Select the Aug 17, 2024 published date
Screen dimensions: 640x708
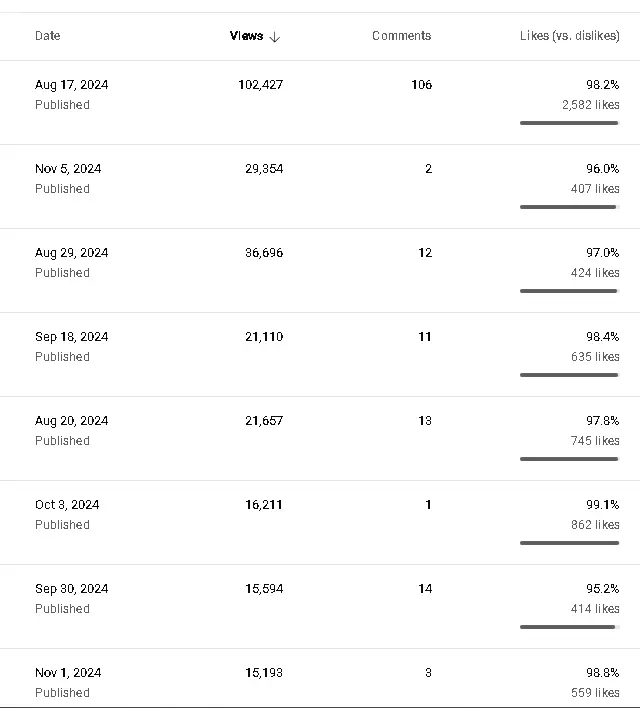tap(71, 84)
